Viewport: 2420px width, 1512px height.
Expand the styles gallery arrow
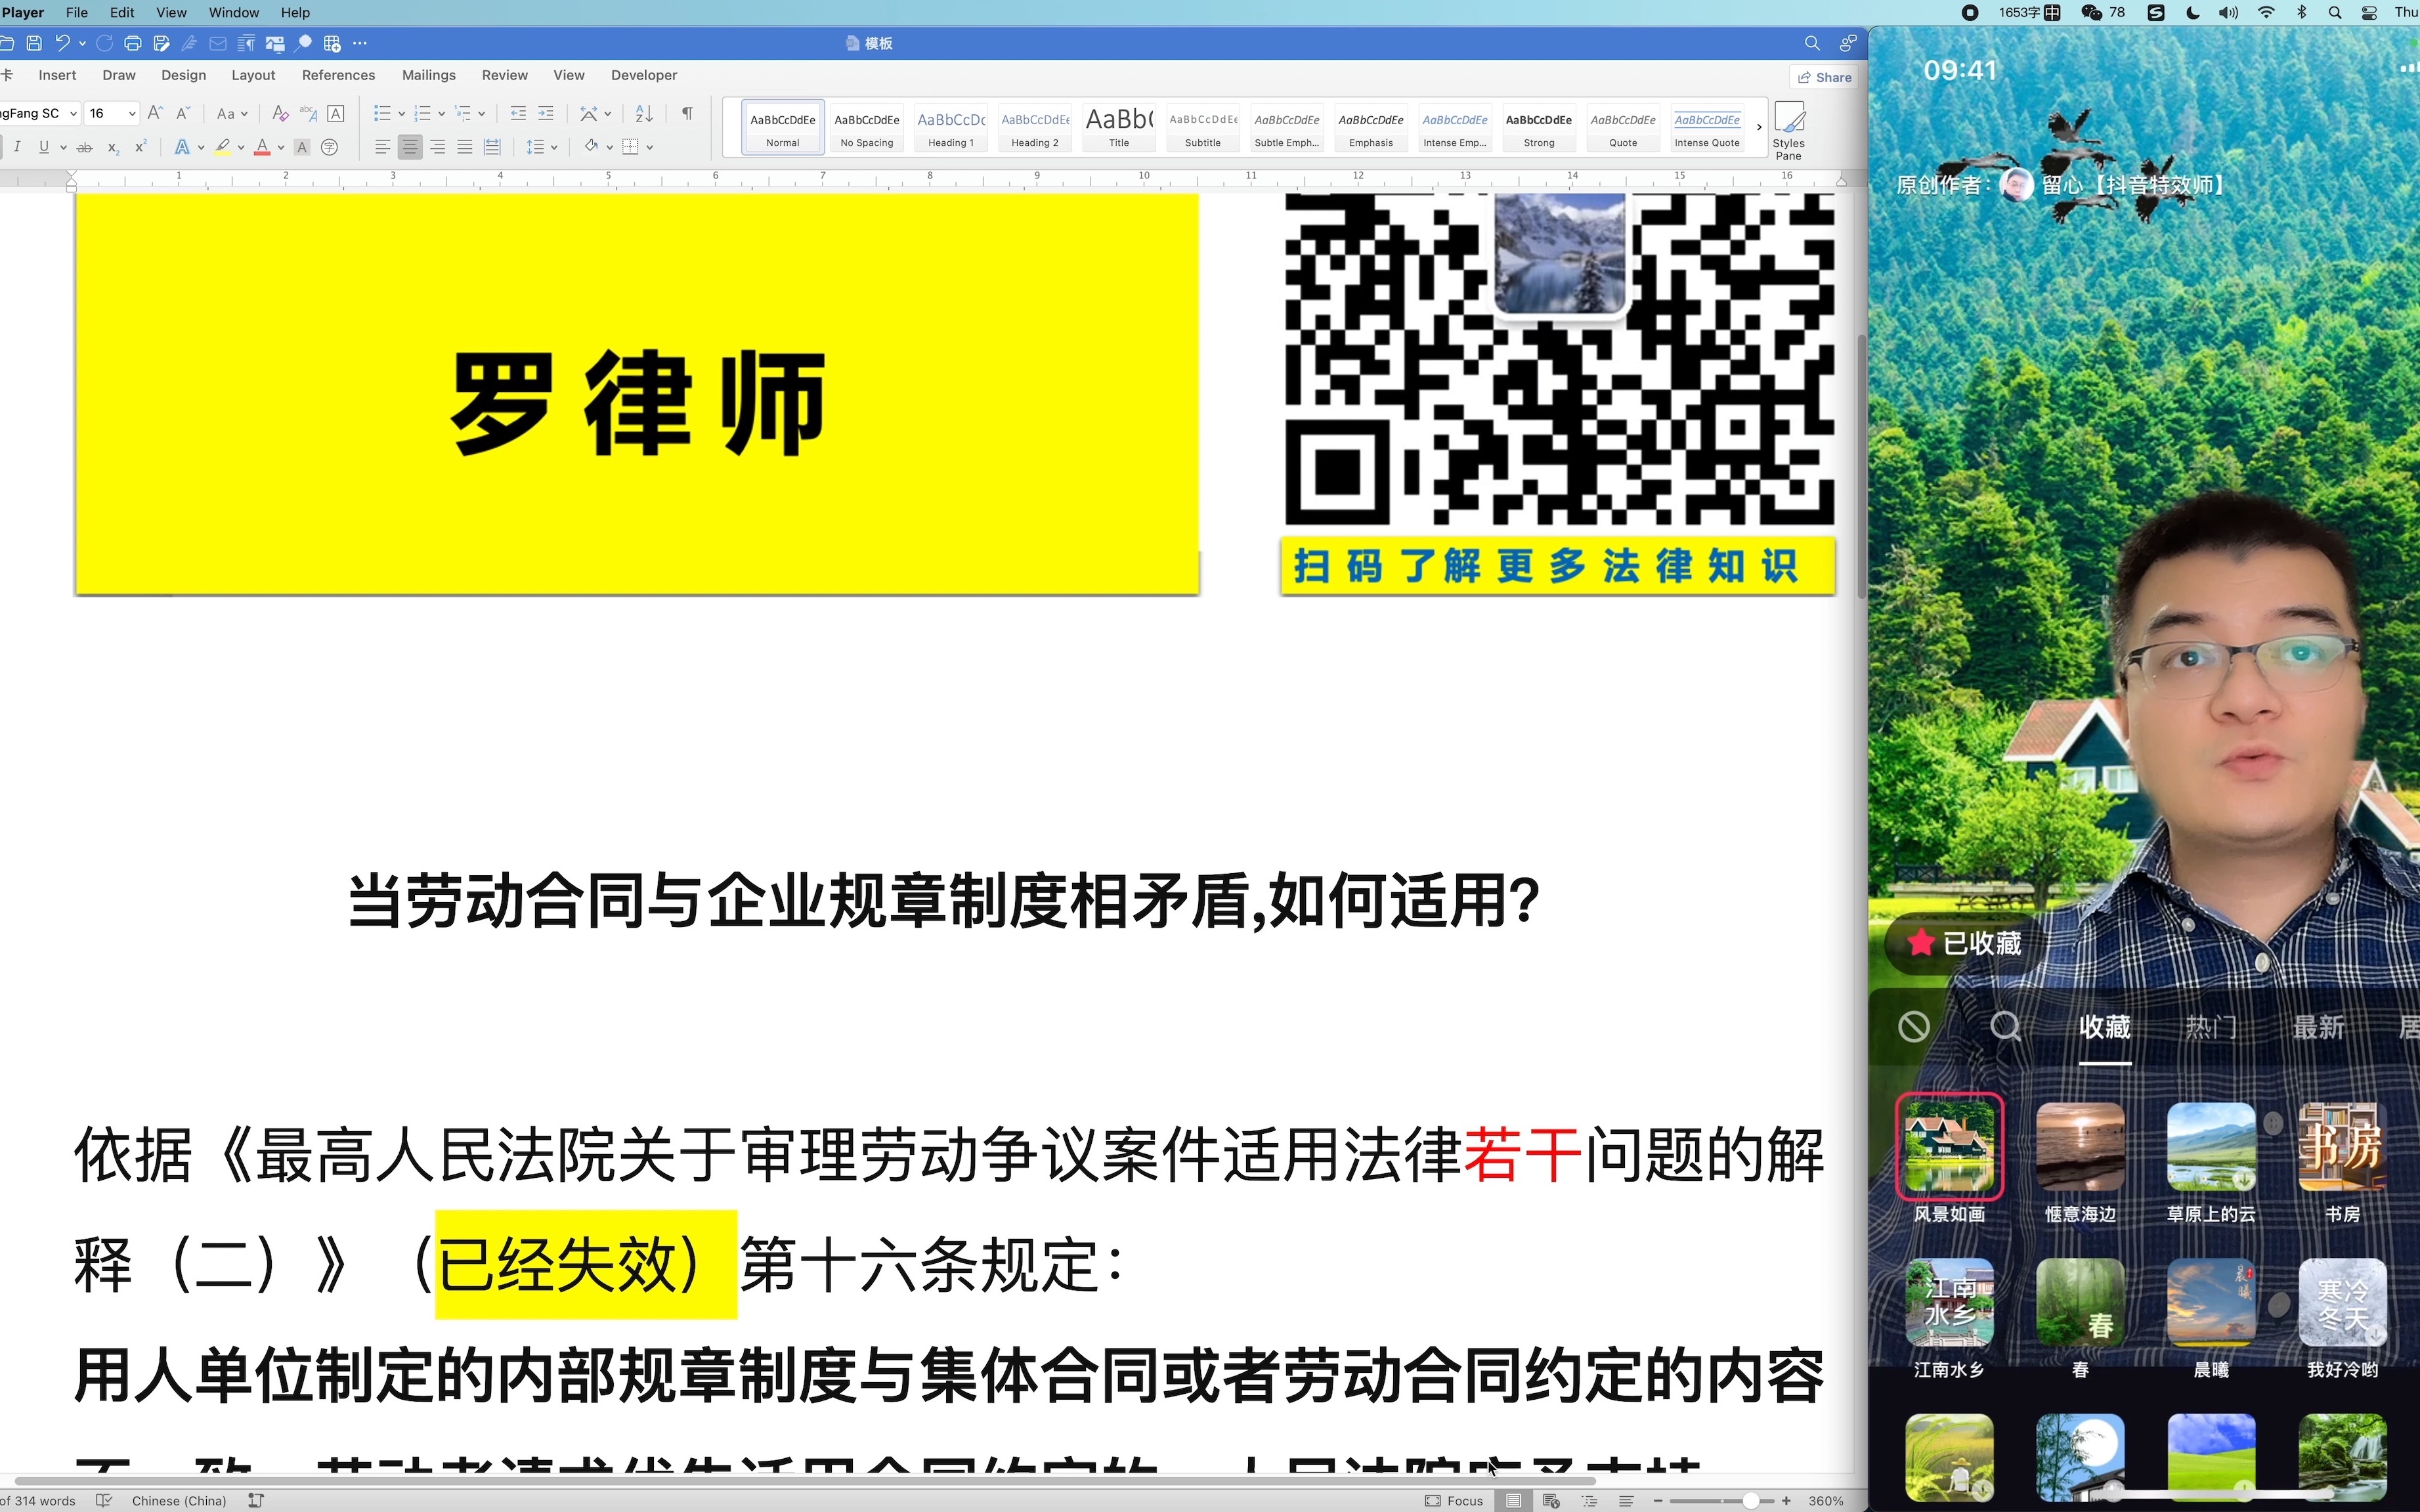pos(1759,127)
